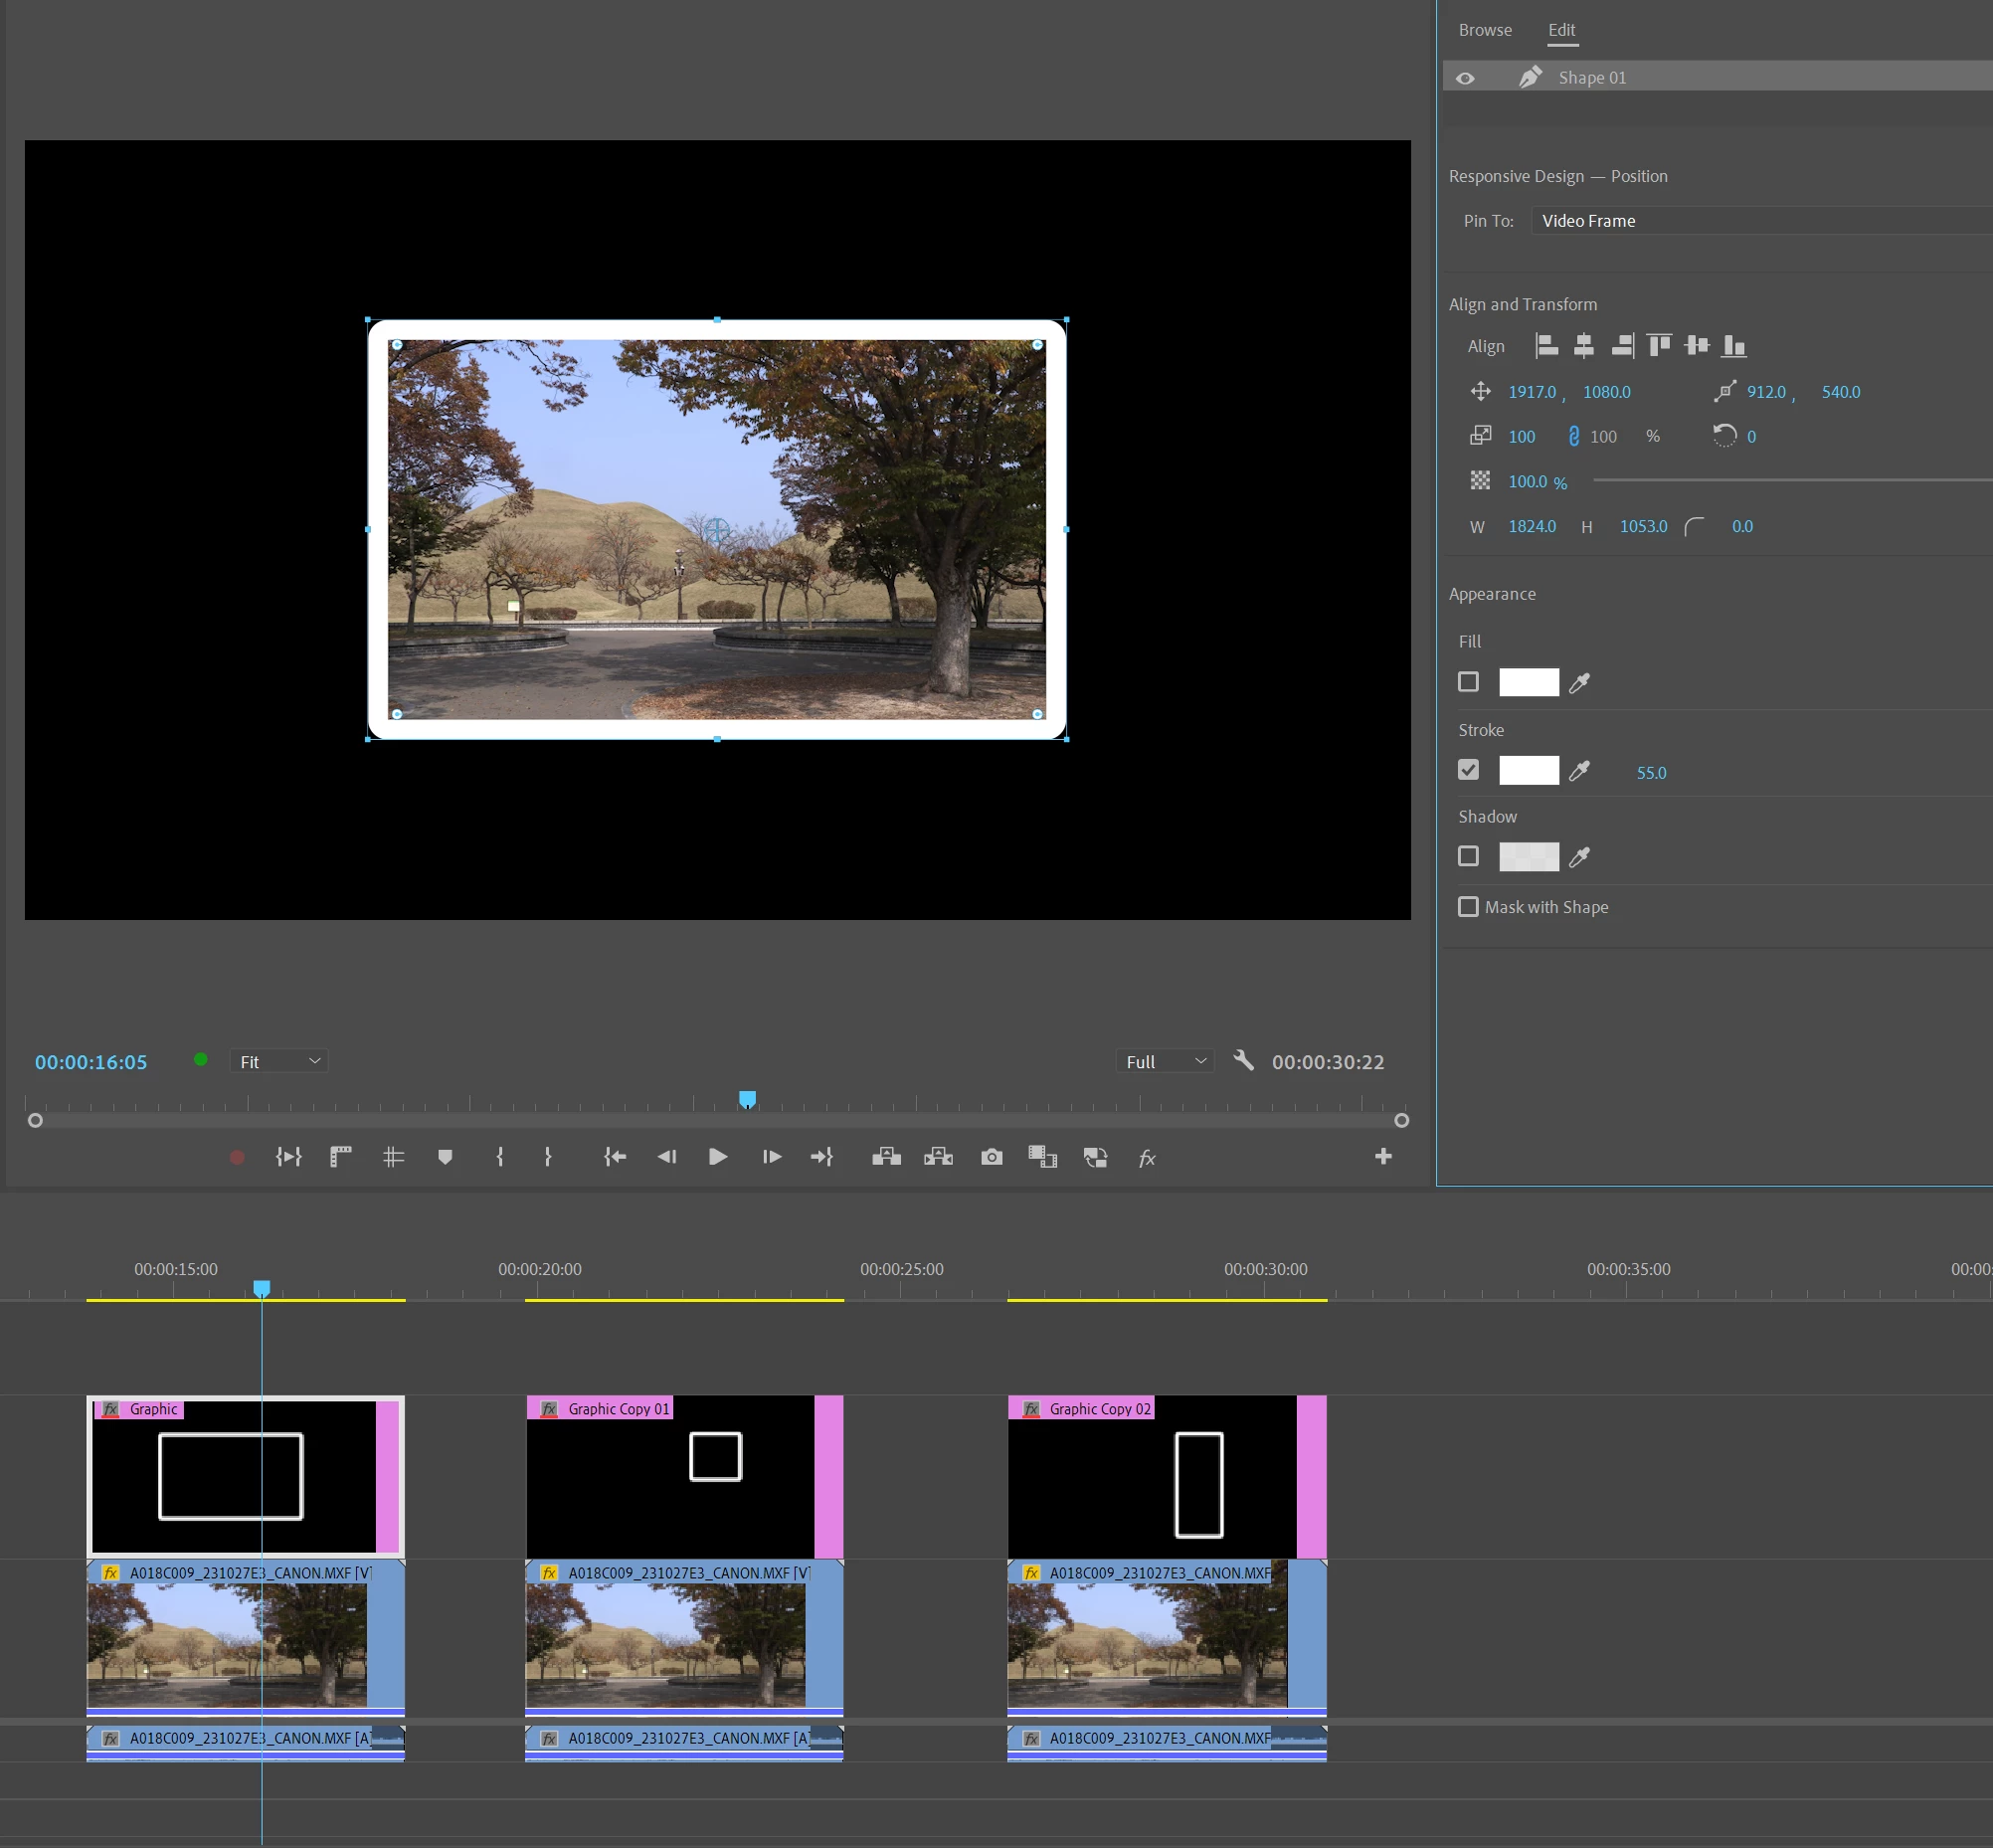Screen dimensions: 1993x1848
Task: Open the Full playback resolution dropdown
Action: (x=1165, y=1061)
